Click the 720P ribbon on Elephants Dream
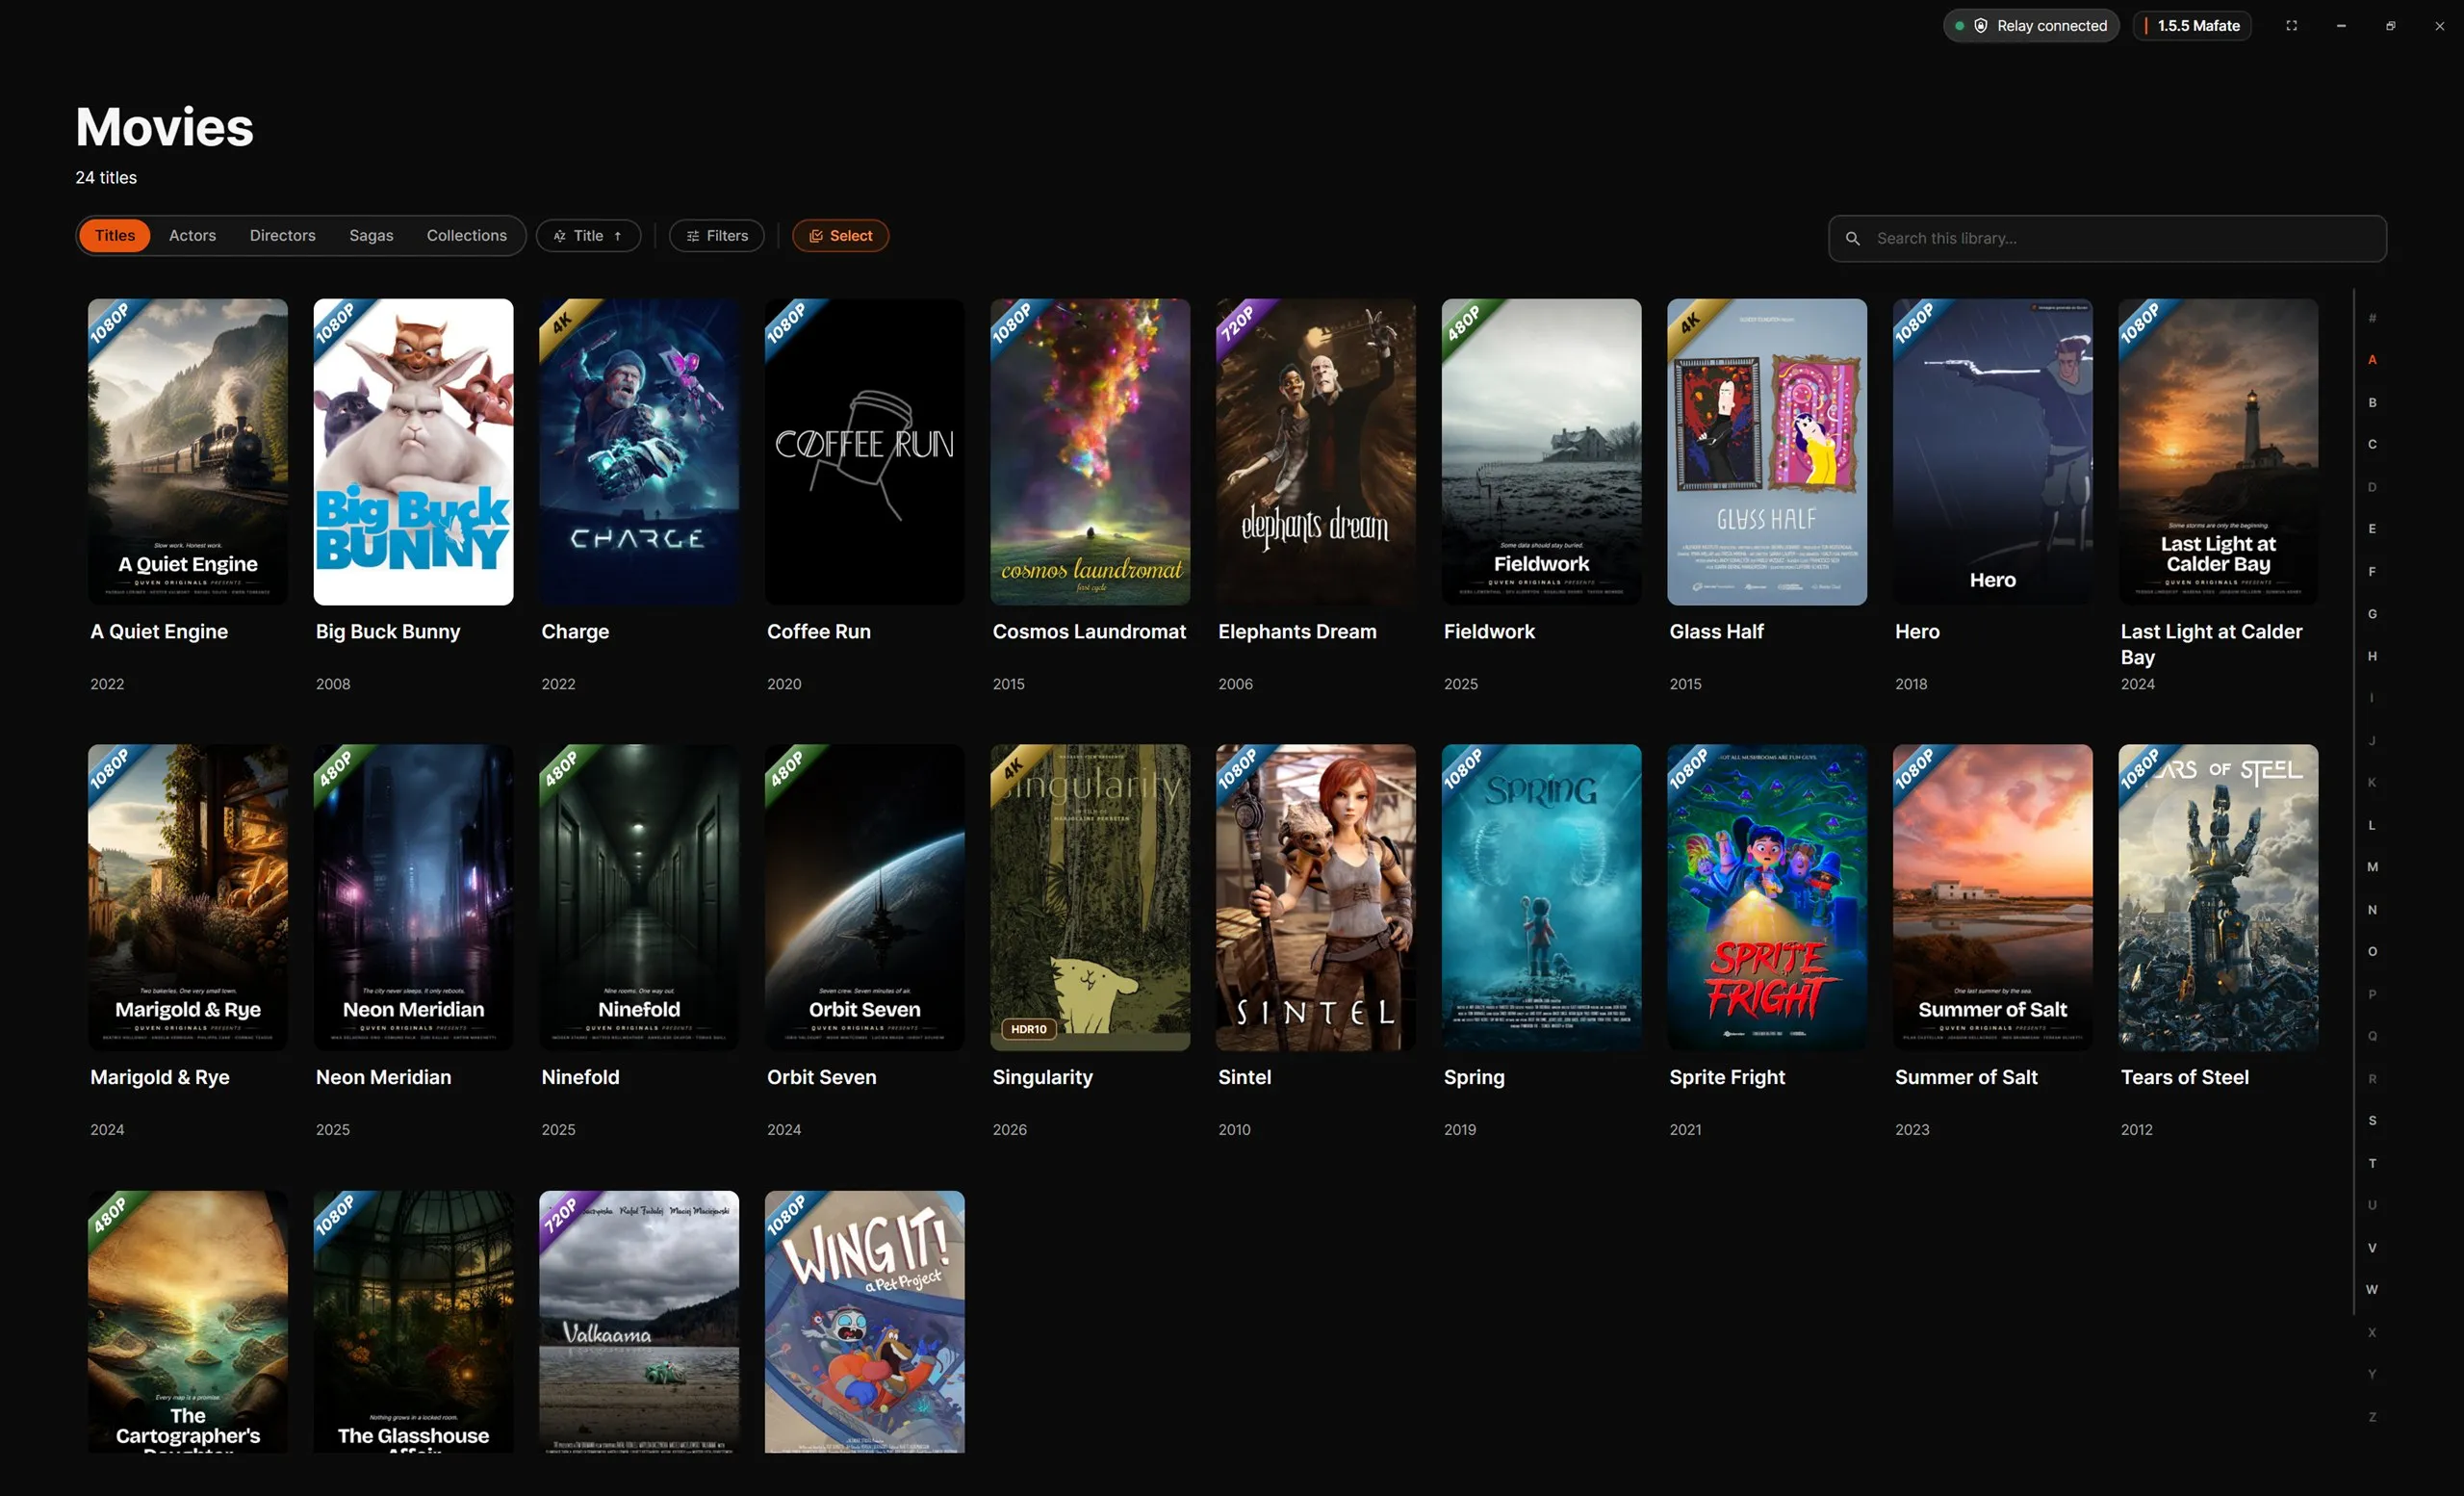 click(1239, 322)
